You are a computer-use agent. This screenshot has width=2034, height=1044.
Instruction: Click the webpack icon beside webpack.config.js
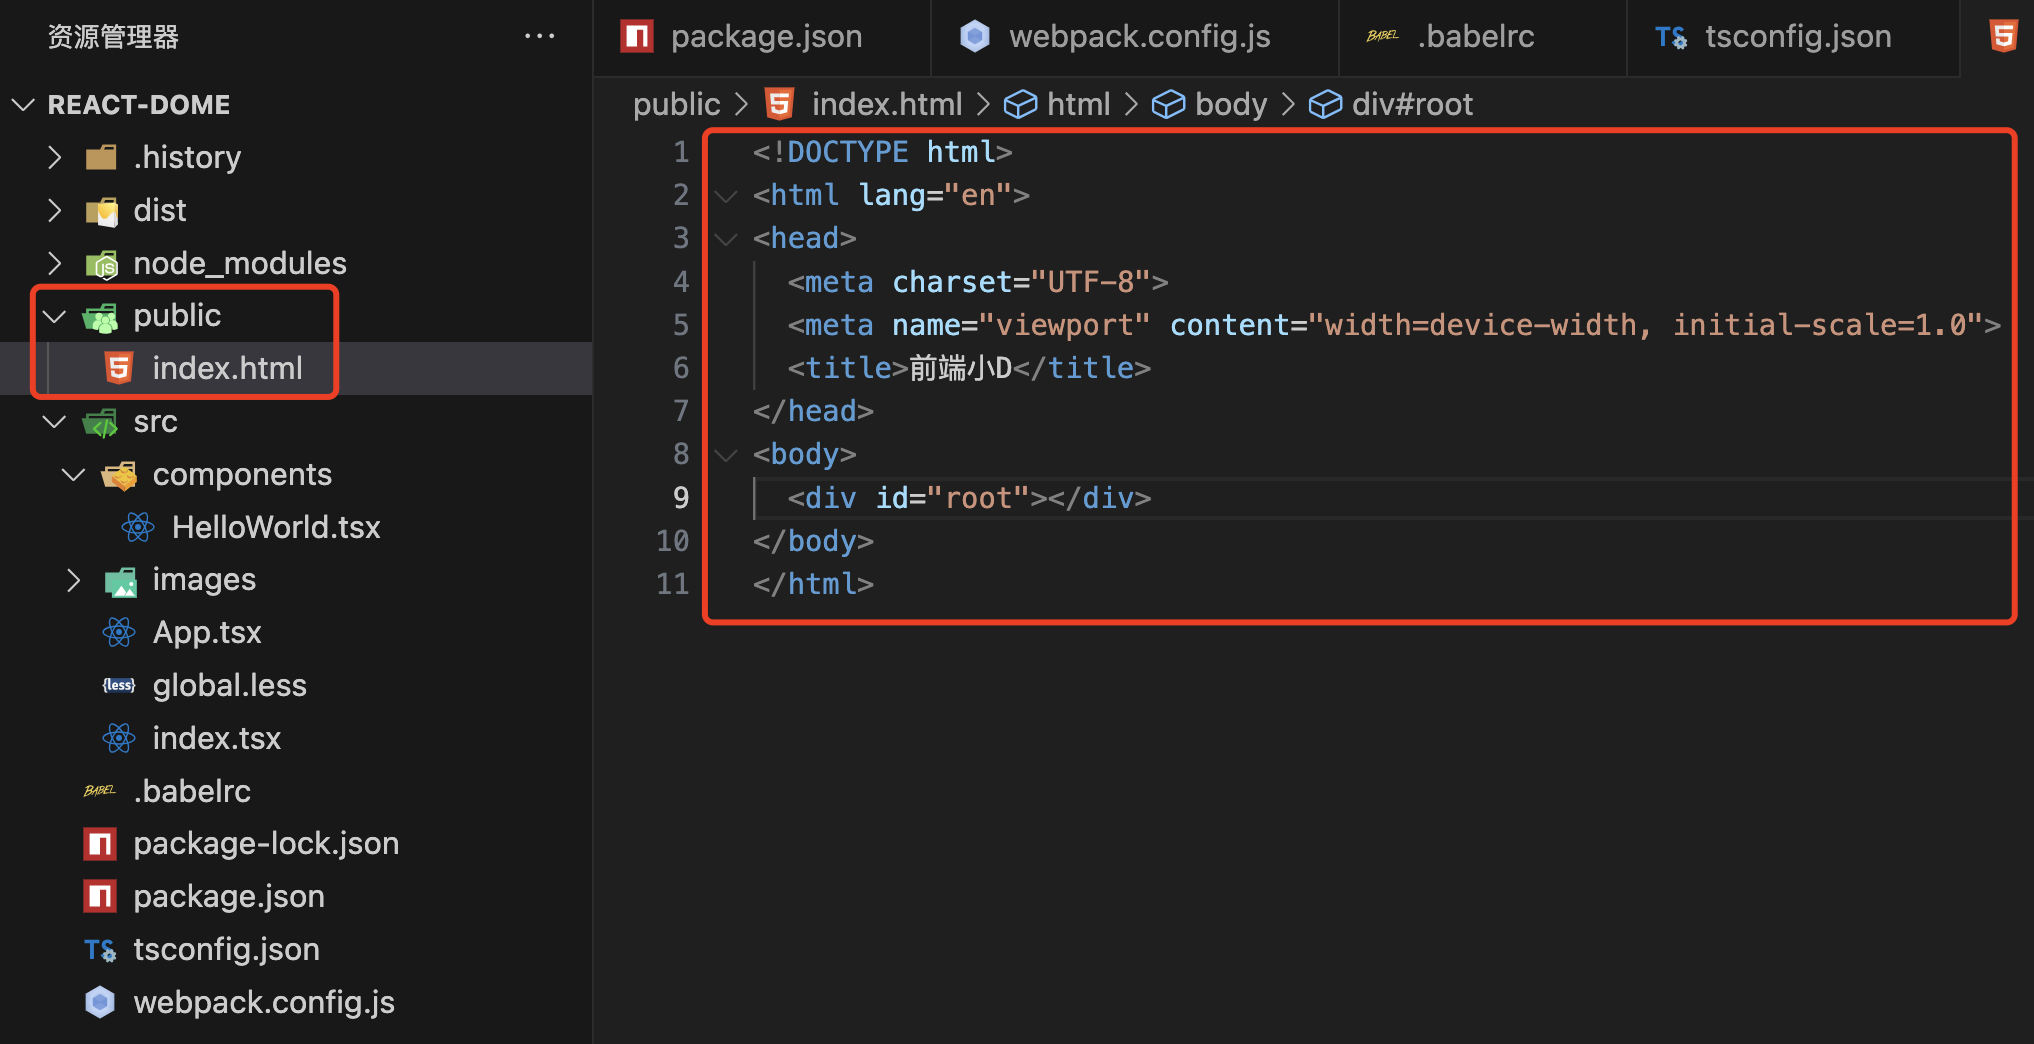pyautogui.click(x=100, y=1002)
